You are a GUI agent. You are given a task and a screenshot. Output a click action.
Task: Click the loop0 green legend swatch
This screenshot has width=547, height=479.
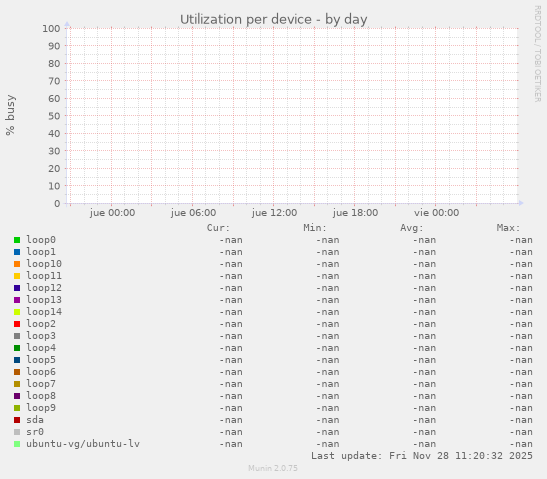(17, 240)
